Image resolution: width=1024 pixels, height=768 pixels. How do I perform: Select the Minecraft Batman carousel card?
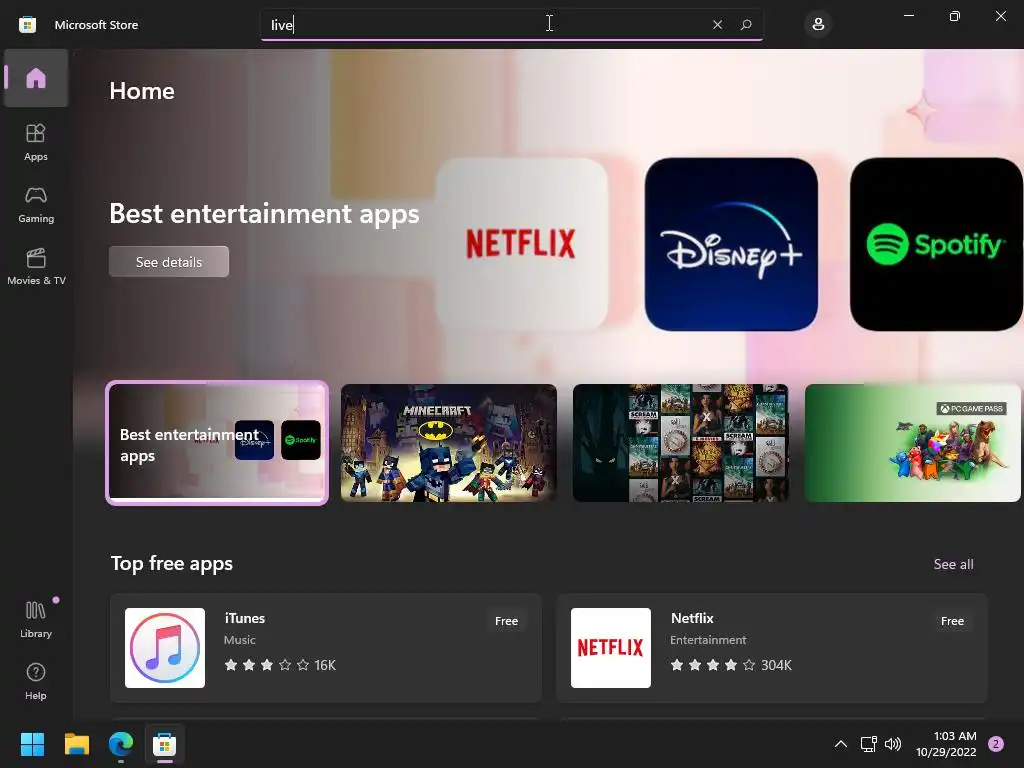coord(449,443)
